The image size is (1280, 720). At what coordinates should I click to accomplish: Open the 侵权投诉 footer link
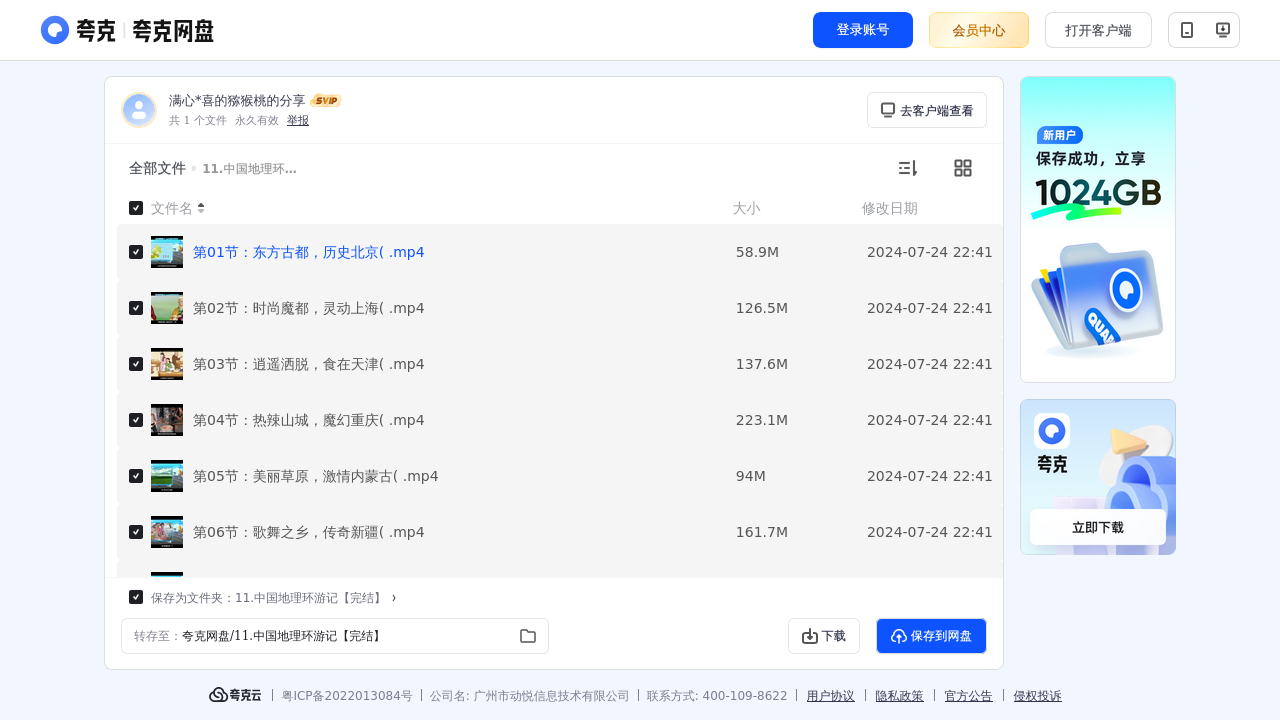(x=1038, y=696)
